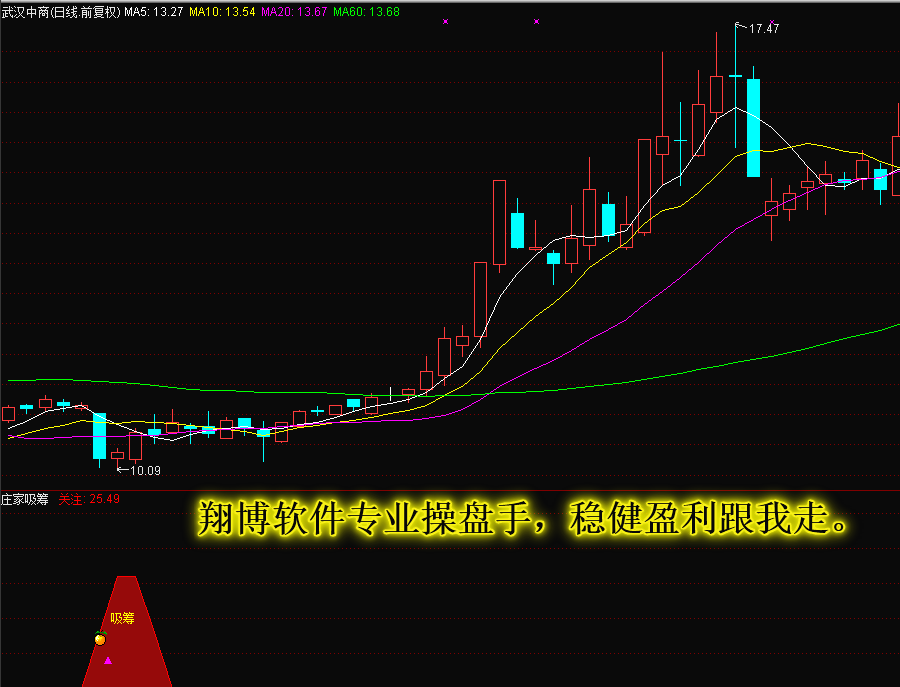Select the MA5: 13.27 indicator label

[154, 12]
